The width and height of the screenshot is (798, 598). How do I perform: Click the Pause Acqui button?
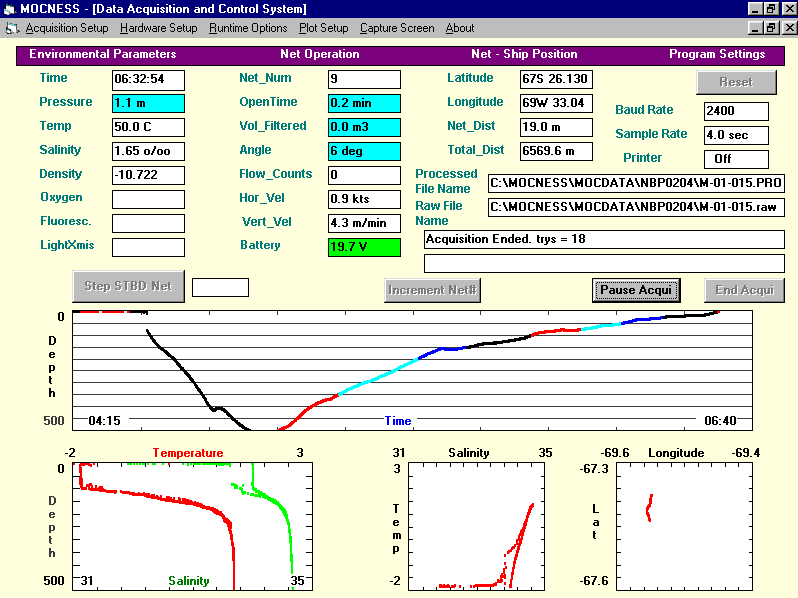pyautogui.click(x=636, y=290)
